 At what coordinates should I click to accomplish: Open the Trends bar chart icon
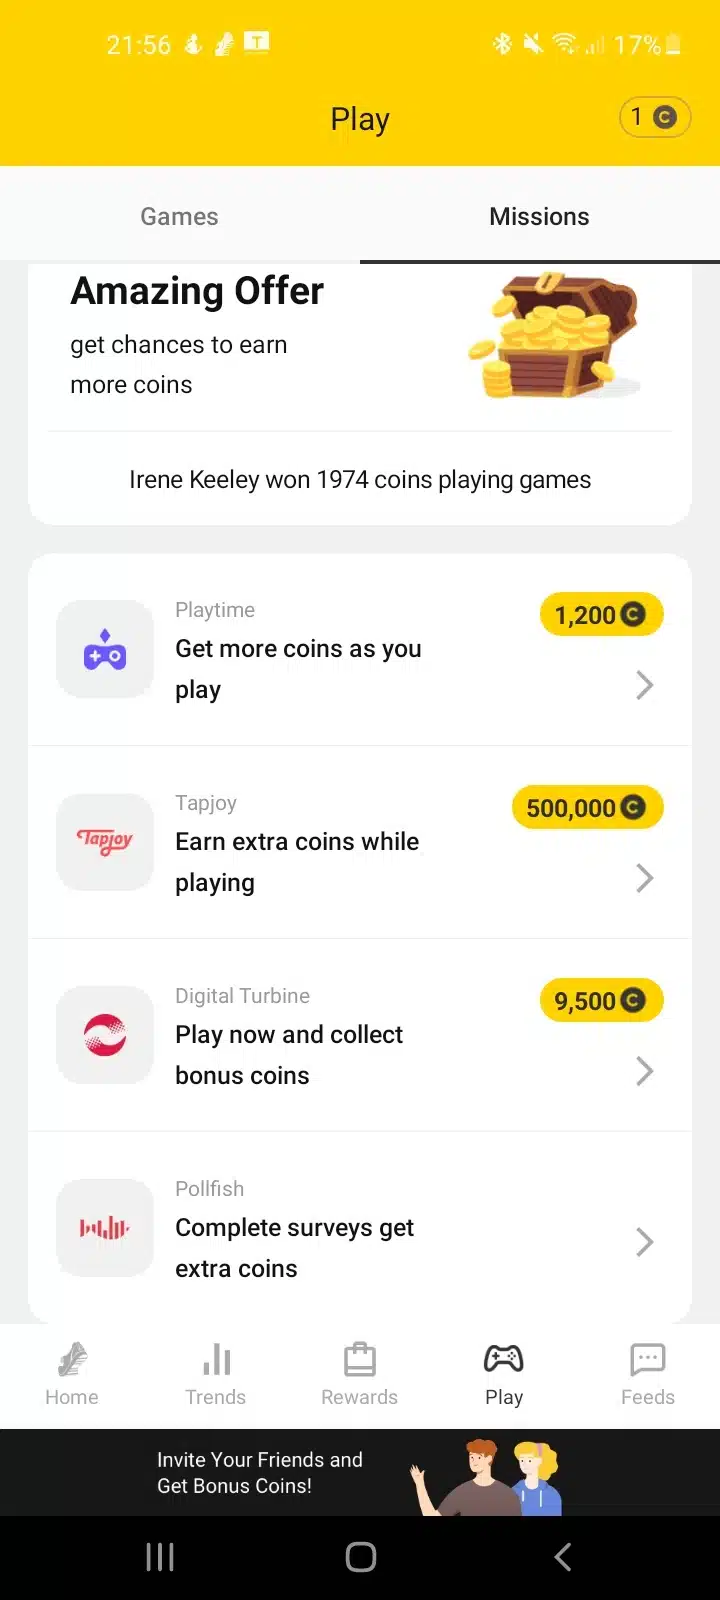pos(216,1360)
